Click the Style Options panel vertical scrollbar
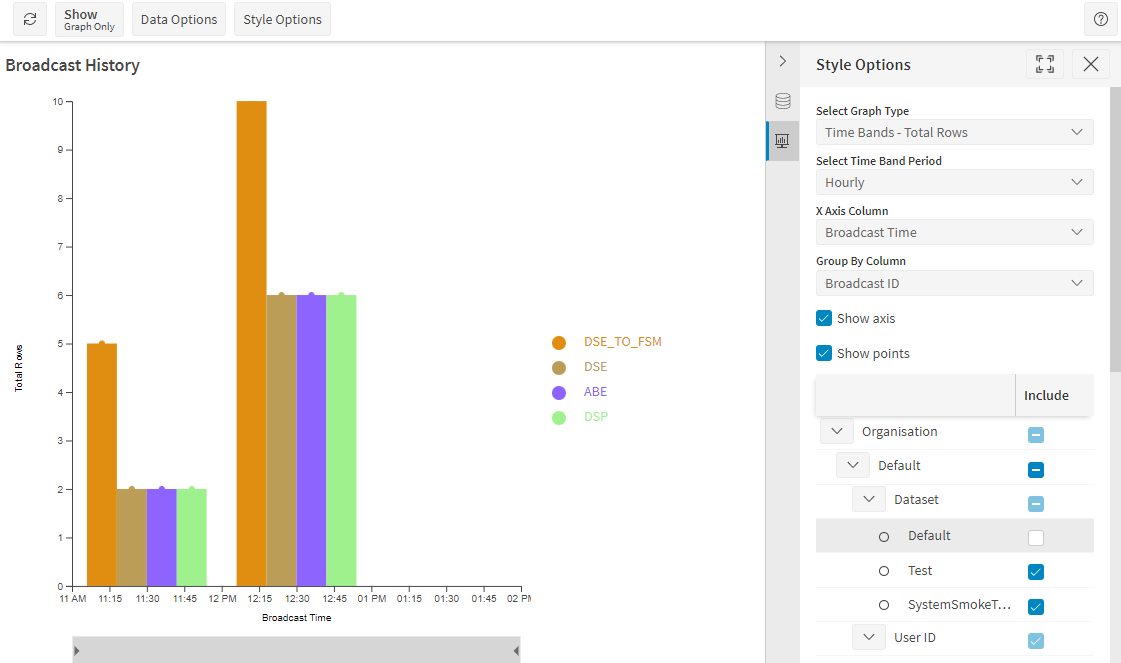The height and width of the screenshot is (663, 1121). [x=1115, y=229]
